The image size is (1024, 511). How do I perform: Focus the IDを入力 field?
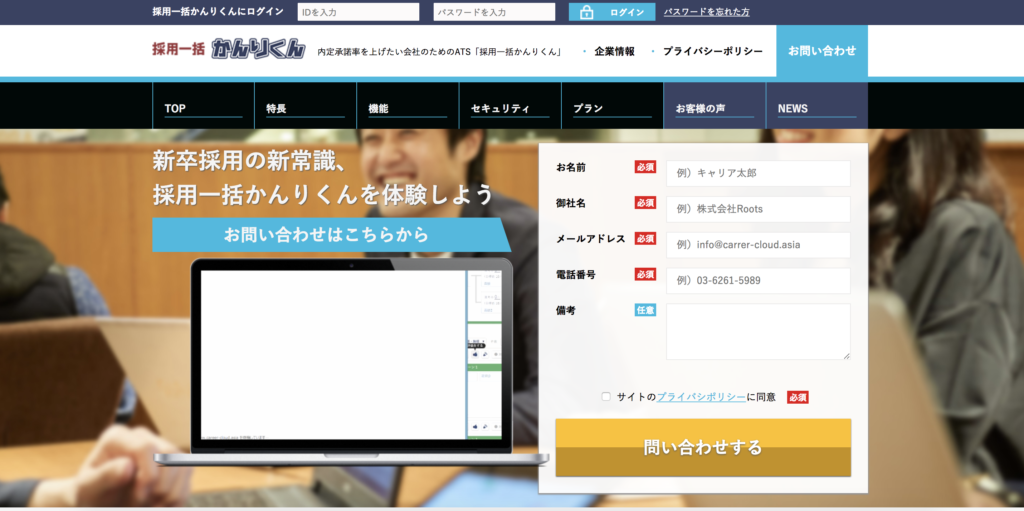coord(359,12)
